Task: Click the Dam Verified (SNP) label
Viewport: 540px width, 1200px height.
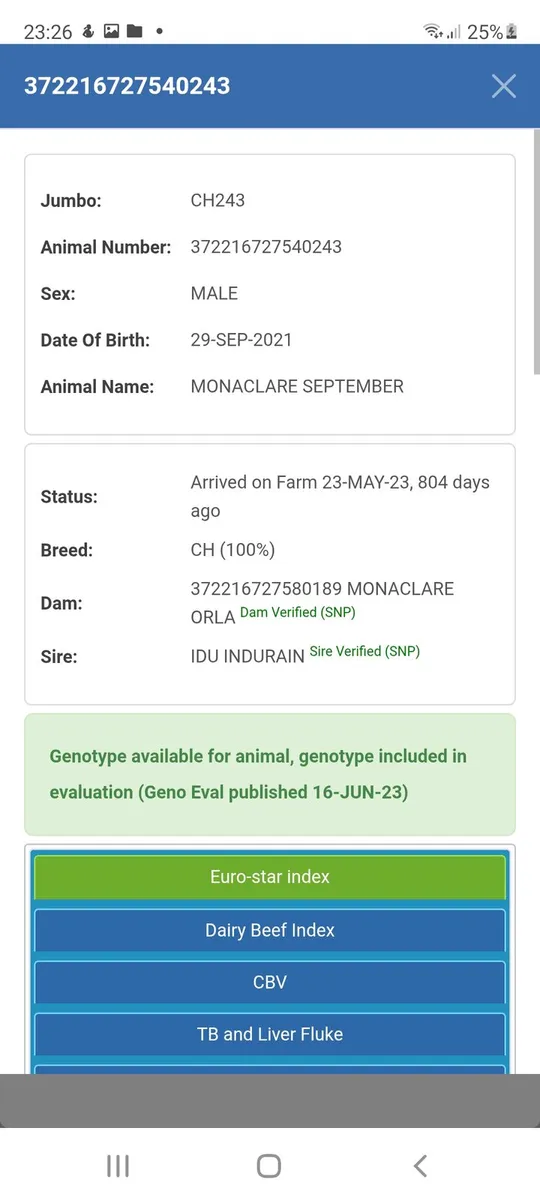Action: point(298,612)
